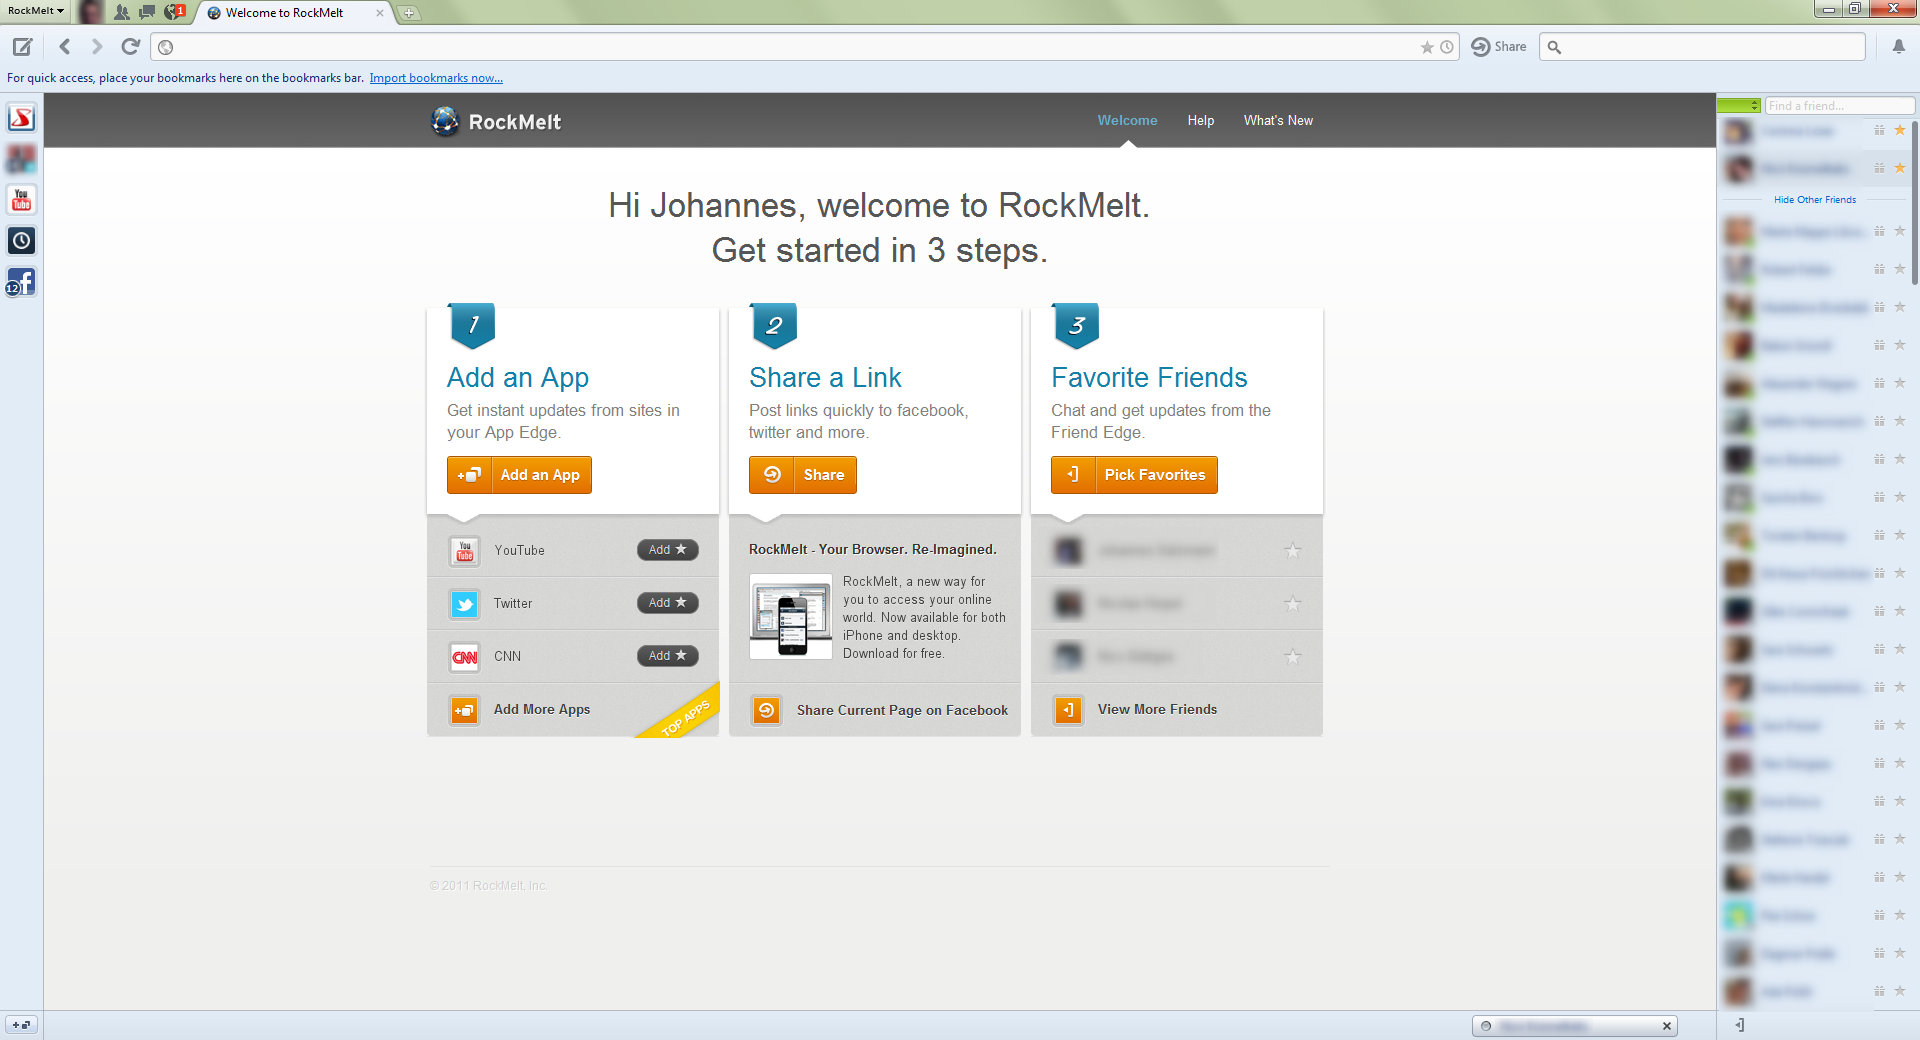Image resolution: width=1920 pixels, height=1040 pixels.
Task: Click the compose status update icon
Action: pos(22,47)
